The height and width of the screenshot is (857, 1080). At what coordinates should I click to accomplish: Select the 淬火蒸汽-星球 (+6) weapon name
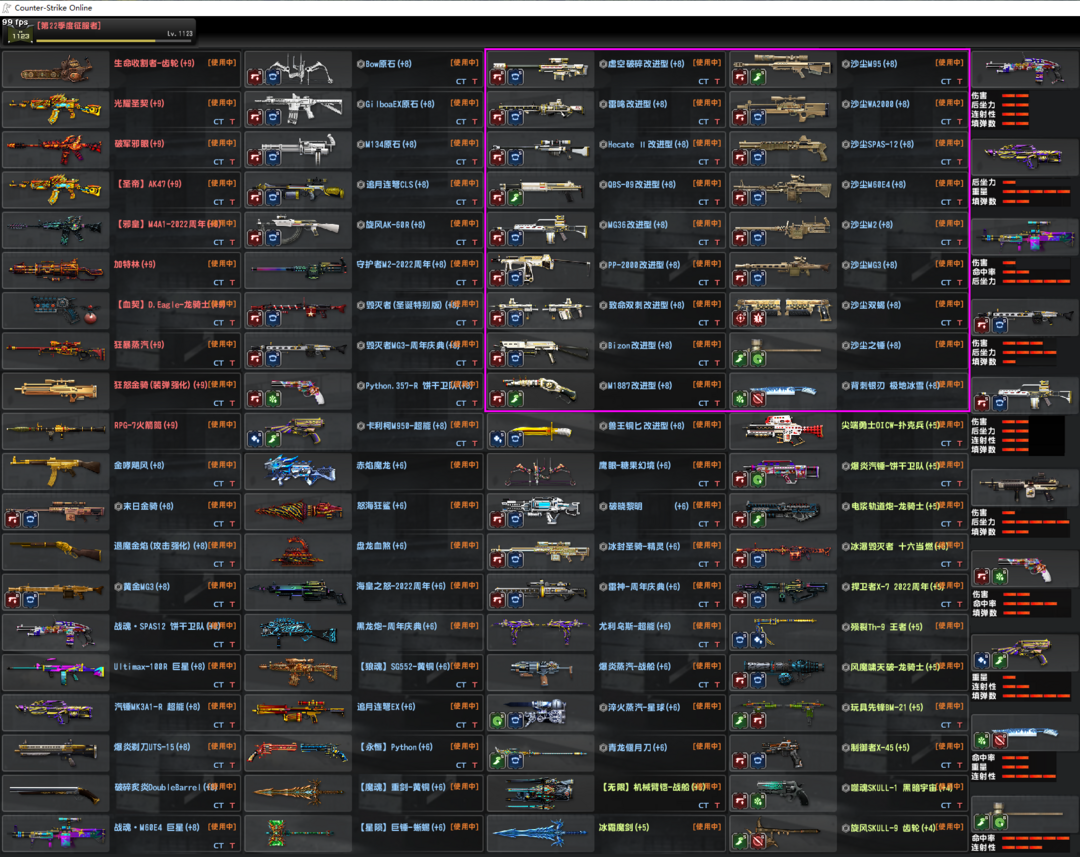(x=643, y=708)
